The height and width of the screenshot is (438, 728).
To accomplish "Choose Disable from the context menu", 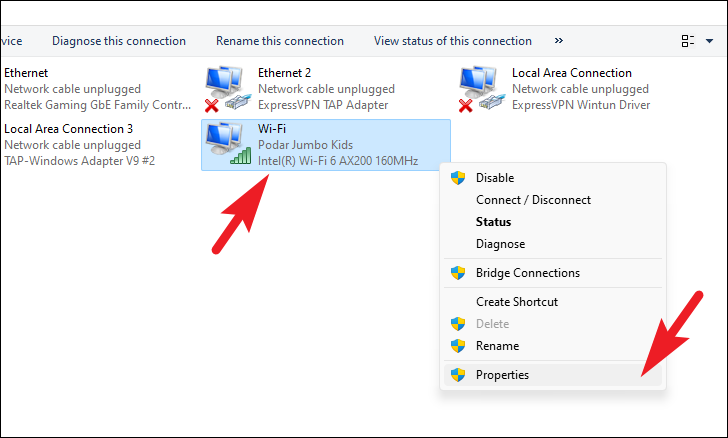I will click(552, 177).
